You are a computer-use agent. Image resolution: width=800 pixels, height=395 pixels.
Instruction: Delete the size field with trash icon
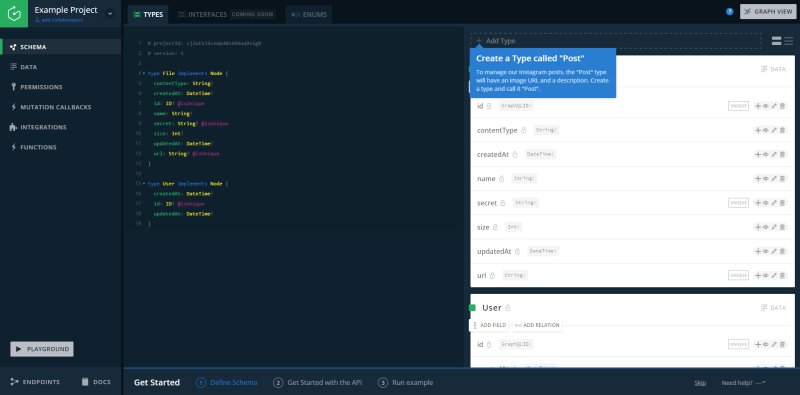pyautogui.click(x=783, y=227)
